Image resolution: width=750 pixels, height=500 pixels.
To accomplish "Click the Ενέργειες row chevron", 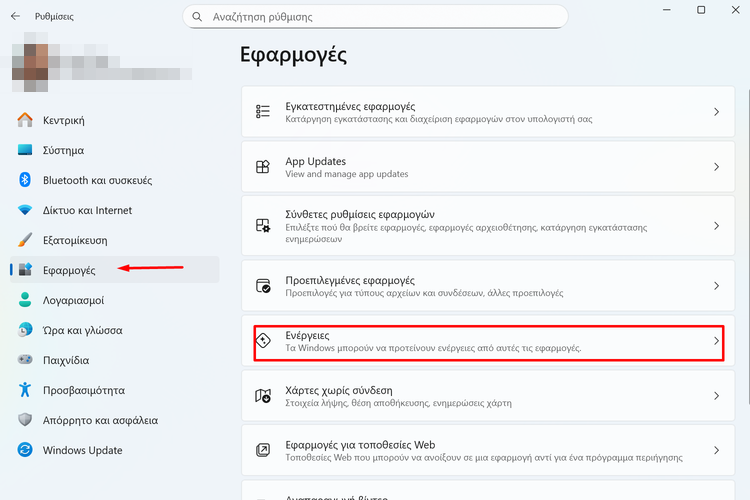I will tap(716, 341).
